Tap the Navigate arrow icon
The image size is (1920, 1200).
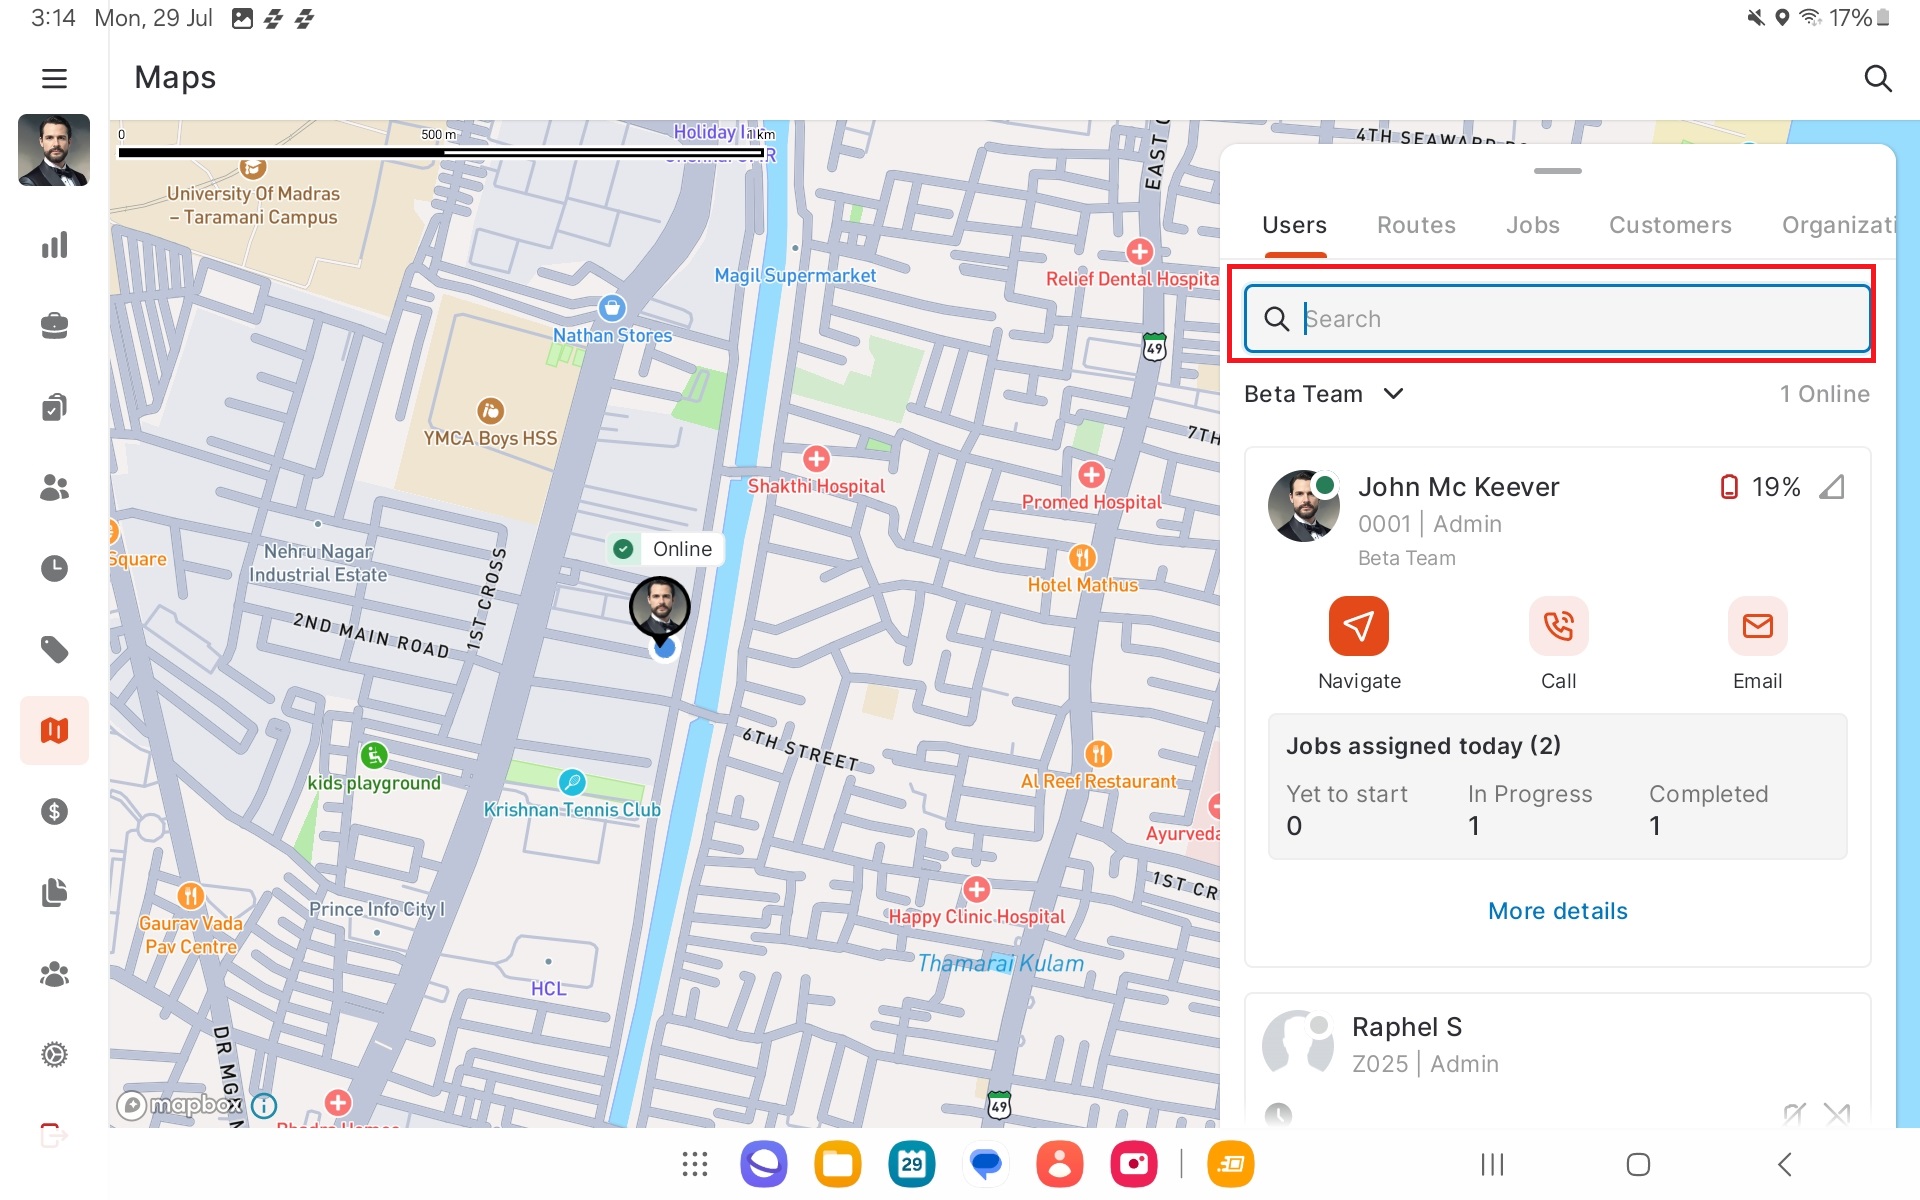[1358, 627]
